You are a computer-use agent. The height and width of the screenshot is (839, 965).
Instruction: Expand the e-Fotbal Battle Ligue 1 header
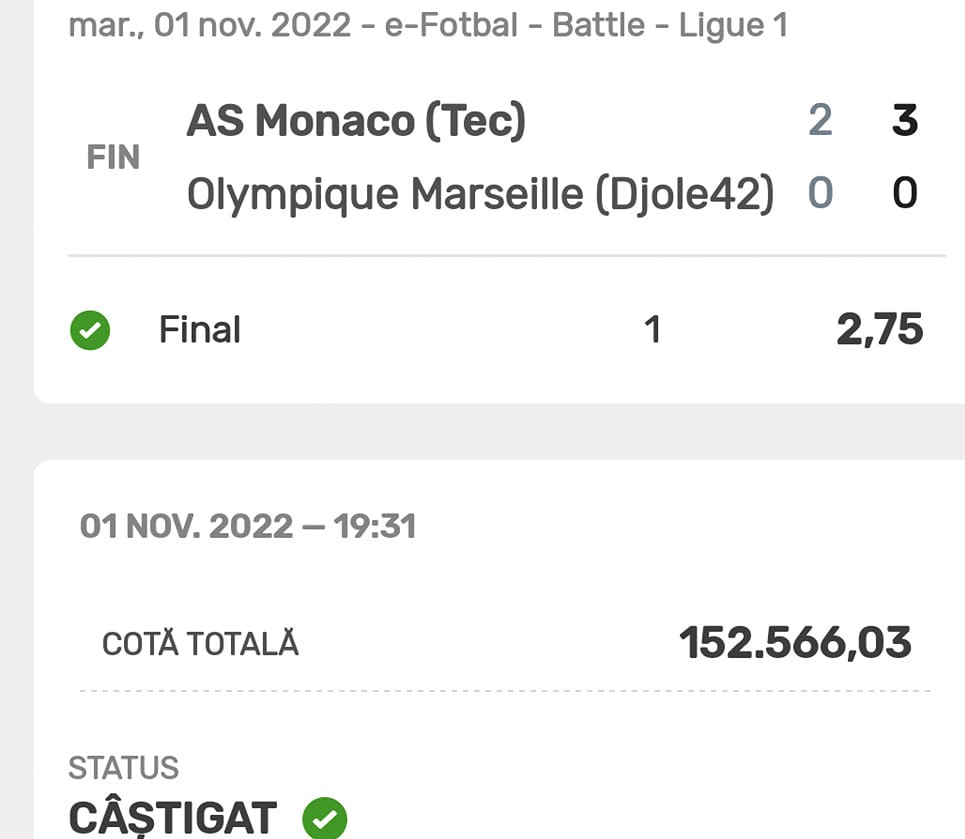pos(428,24)
